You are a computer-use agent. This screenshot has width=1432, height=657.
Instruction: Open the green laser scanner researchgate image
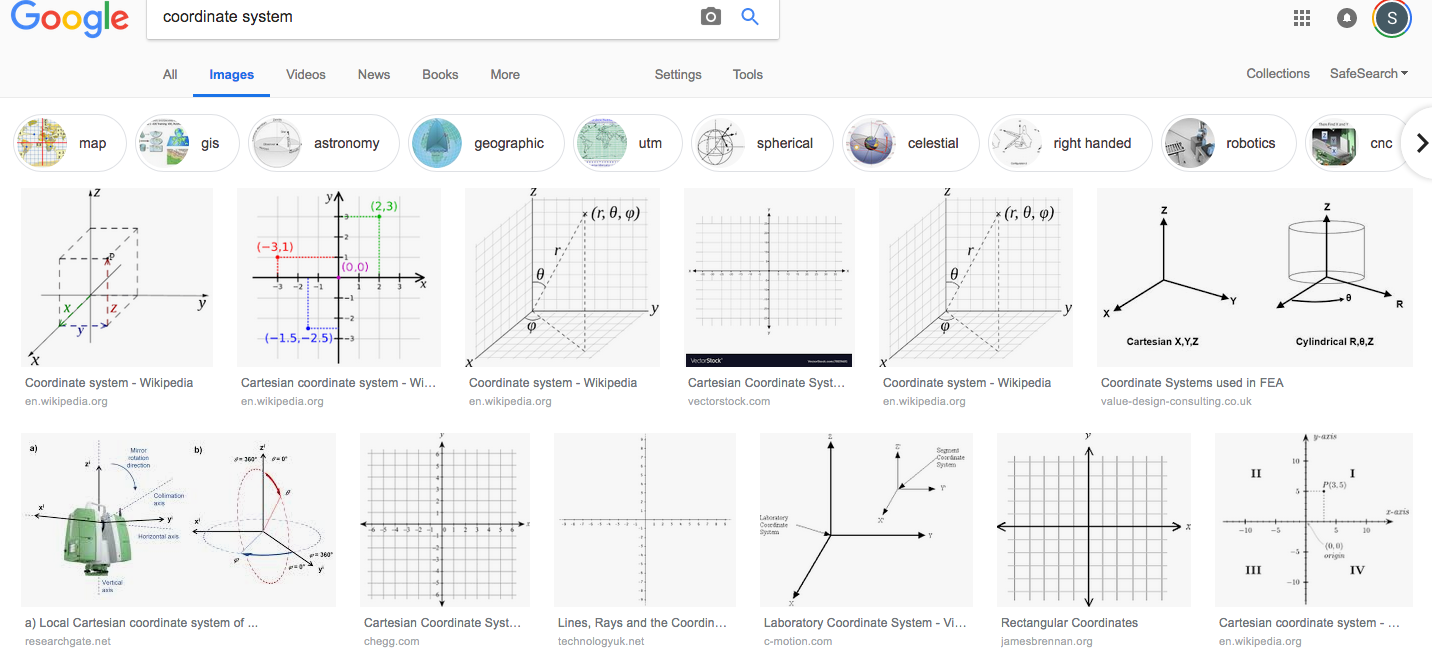click(178, 520)
